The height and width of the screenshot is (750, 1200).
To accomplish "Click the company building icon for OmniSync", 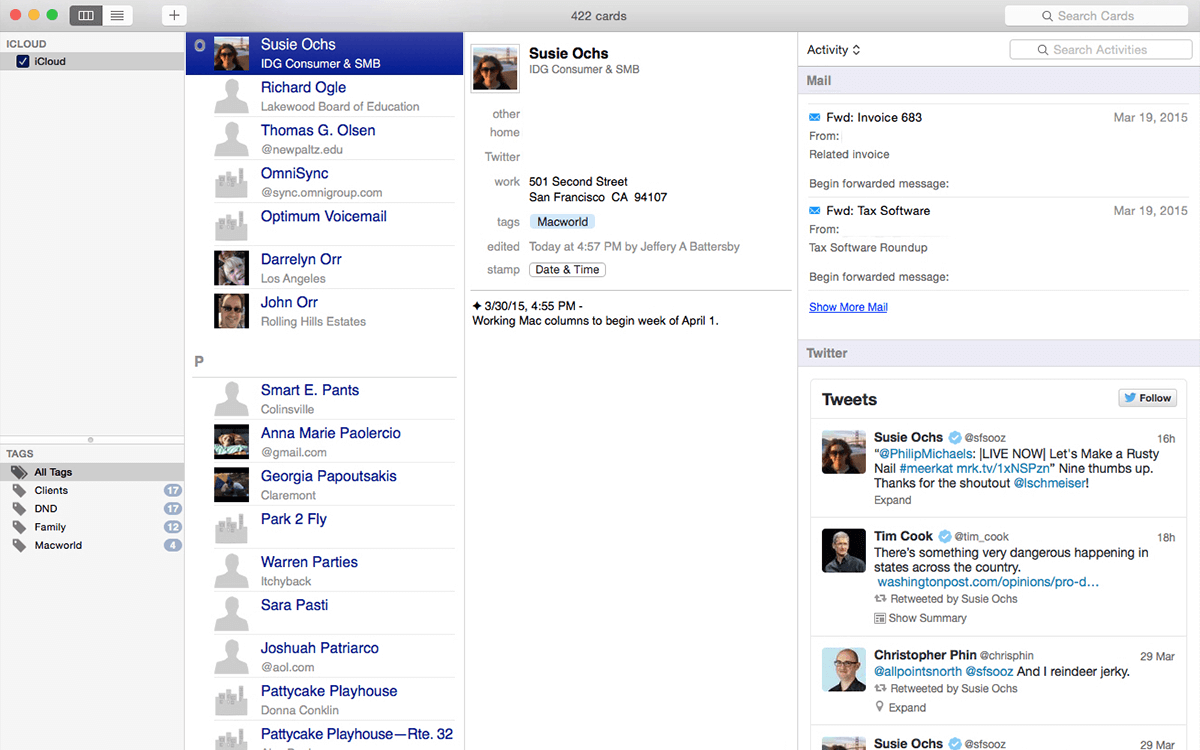I will [231, 182].
